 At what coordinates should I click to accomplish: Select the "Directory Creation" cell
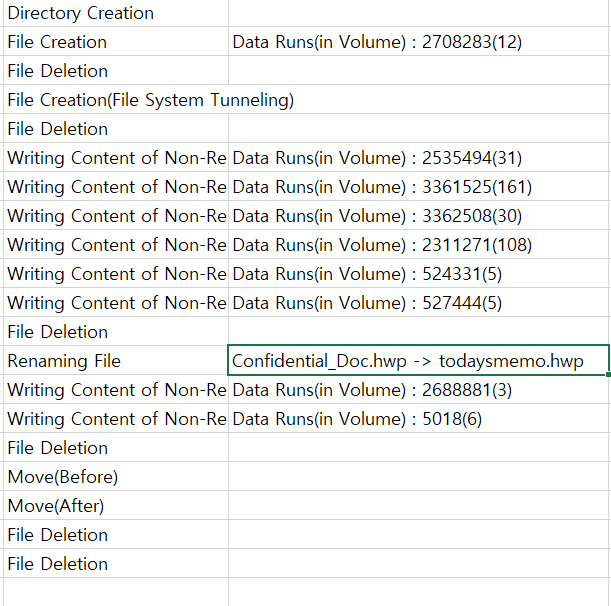pos(116,13)
